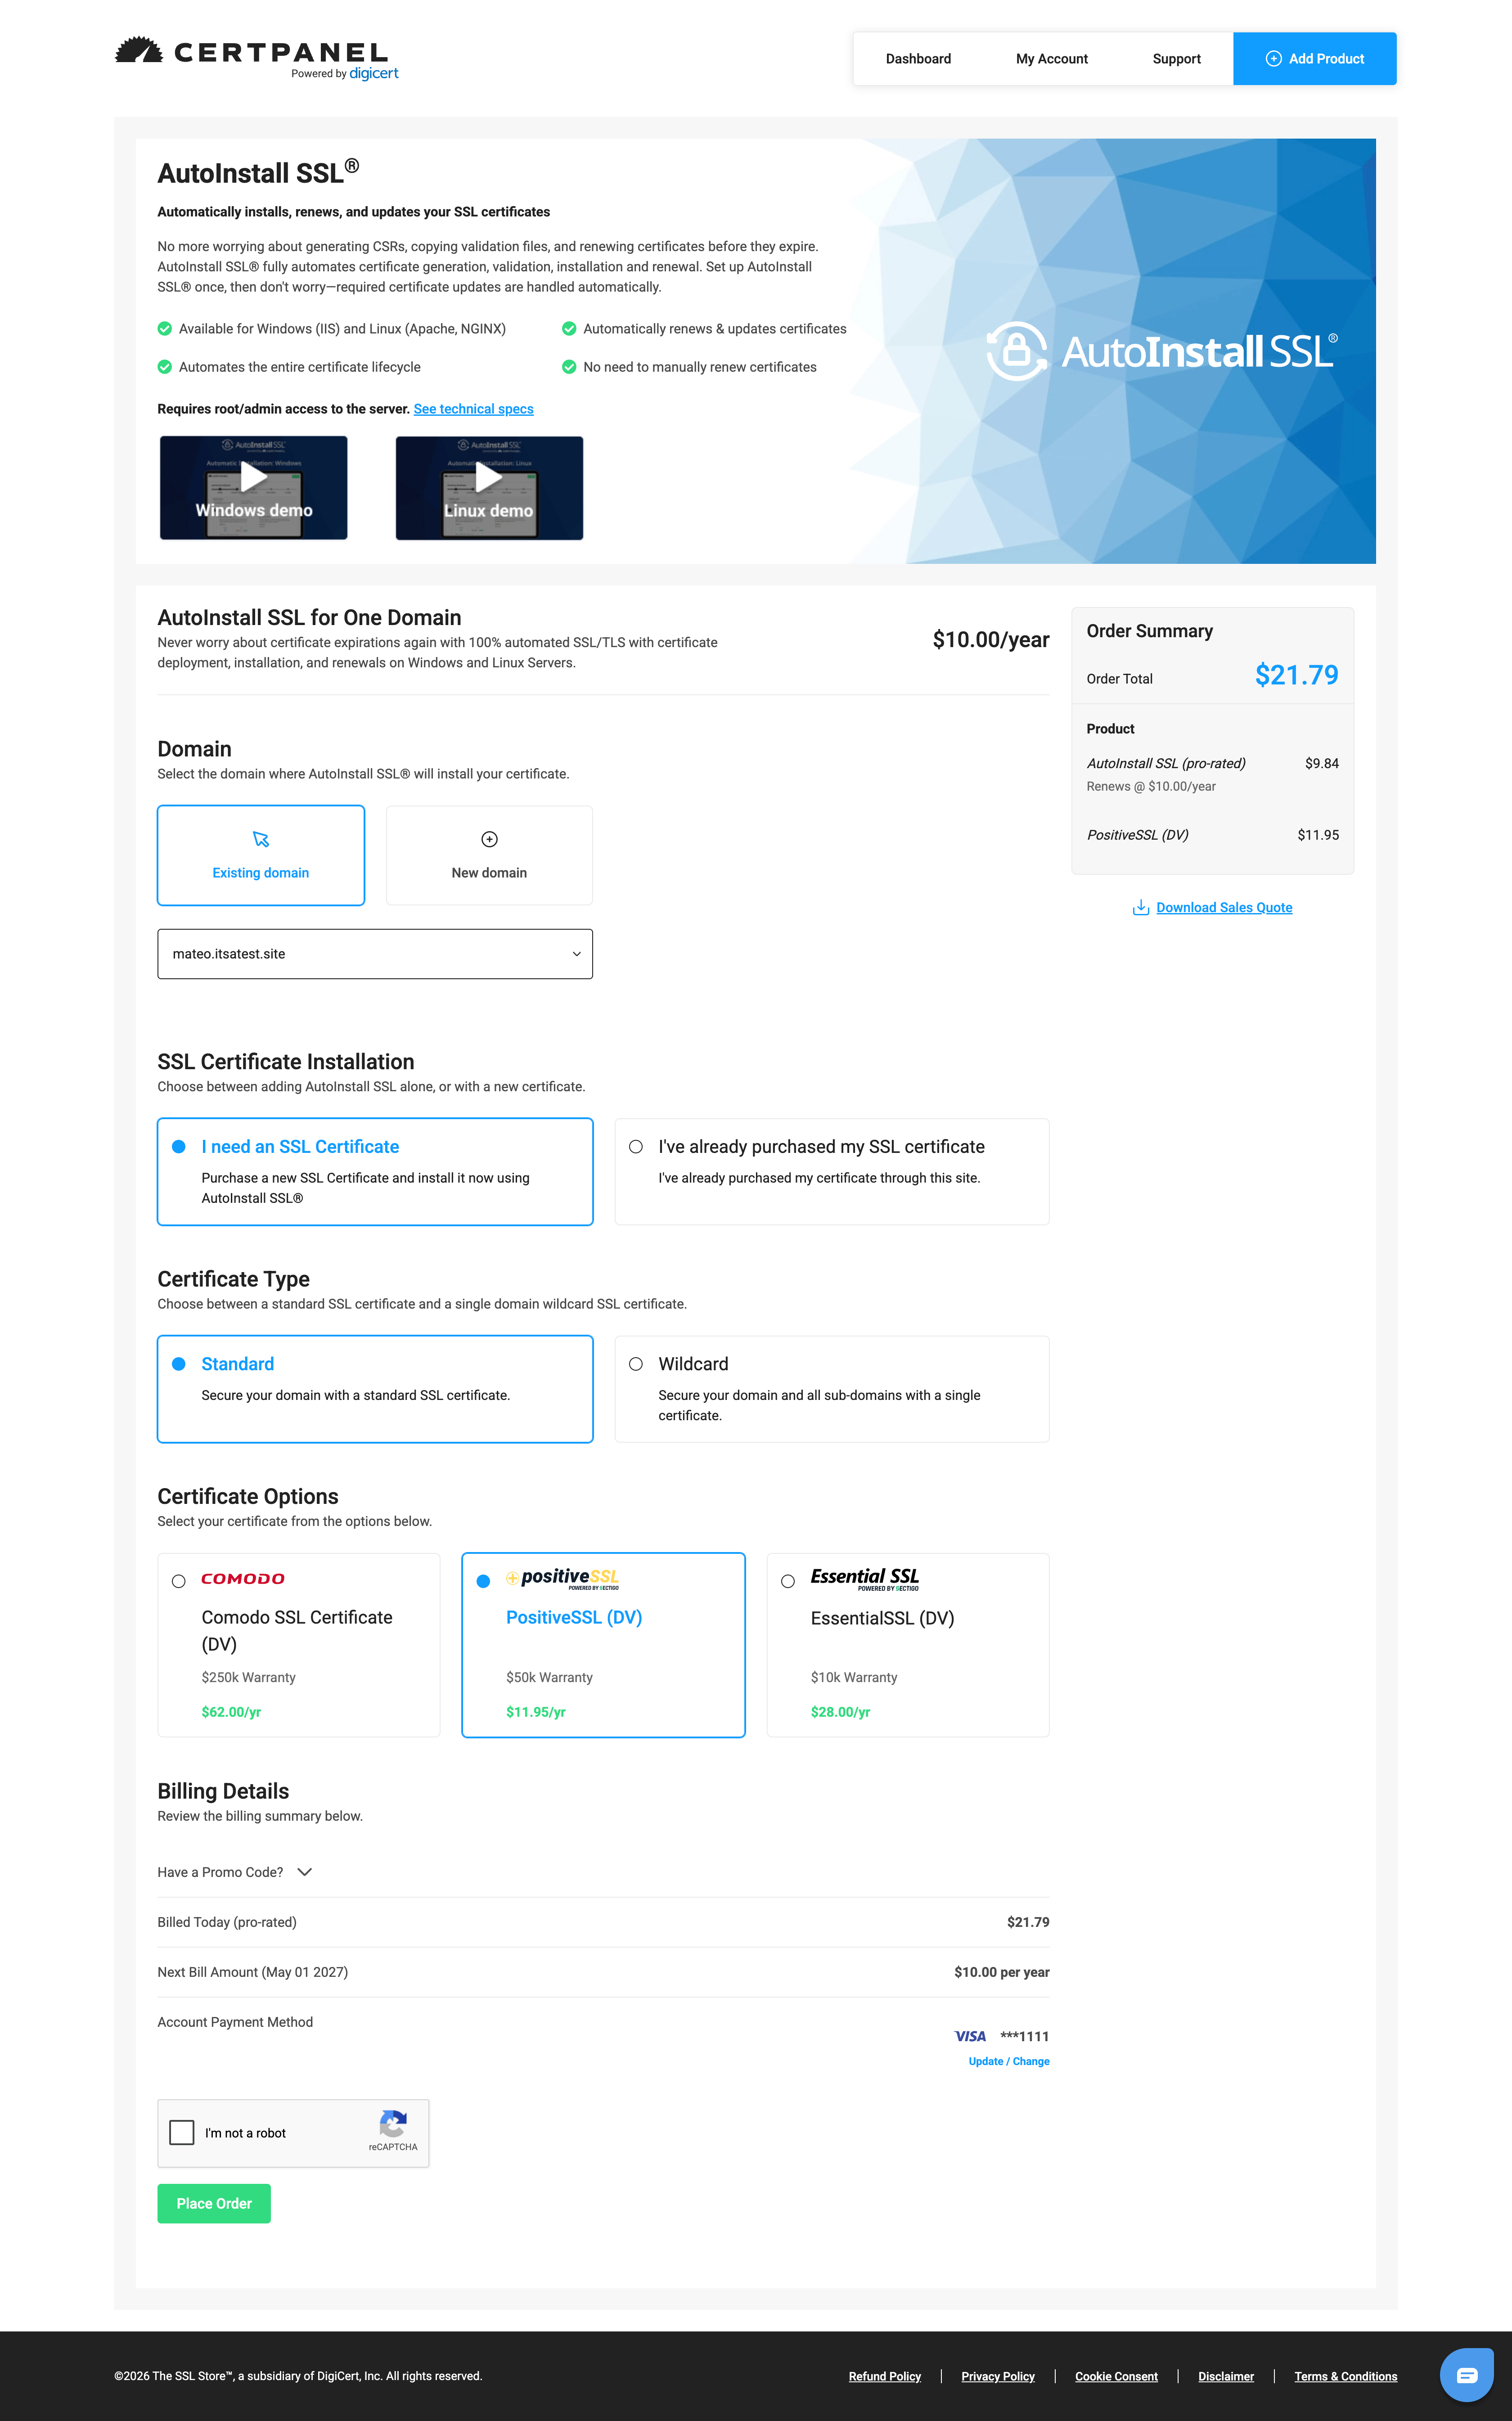Click the CertPanel logo

[x=256, y=58]
